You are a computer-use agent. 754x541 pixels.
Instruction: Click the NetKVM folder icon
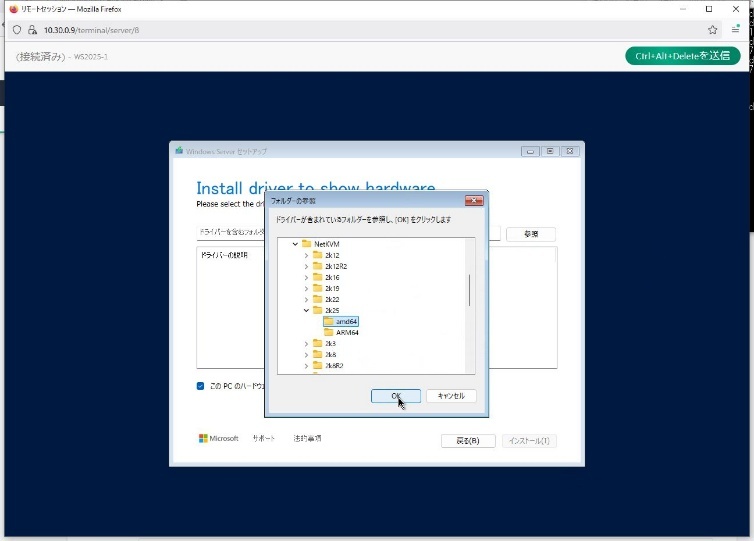[306, 244]
